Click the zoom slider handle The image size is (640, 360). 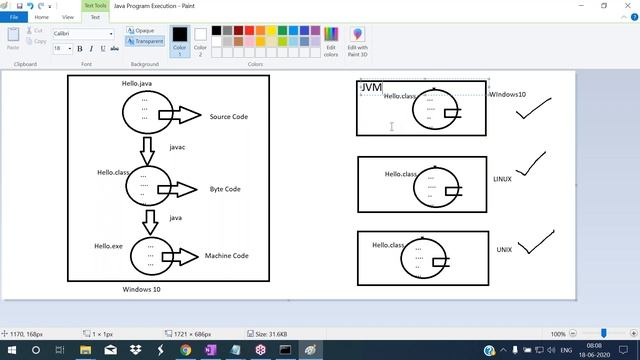coord(604,333)
